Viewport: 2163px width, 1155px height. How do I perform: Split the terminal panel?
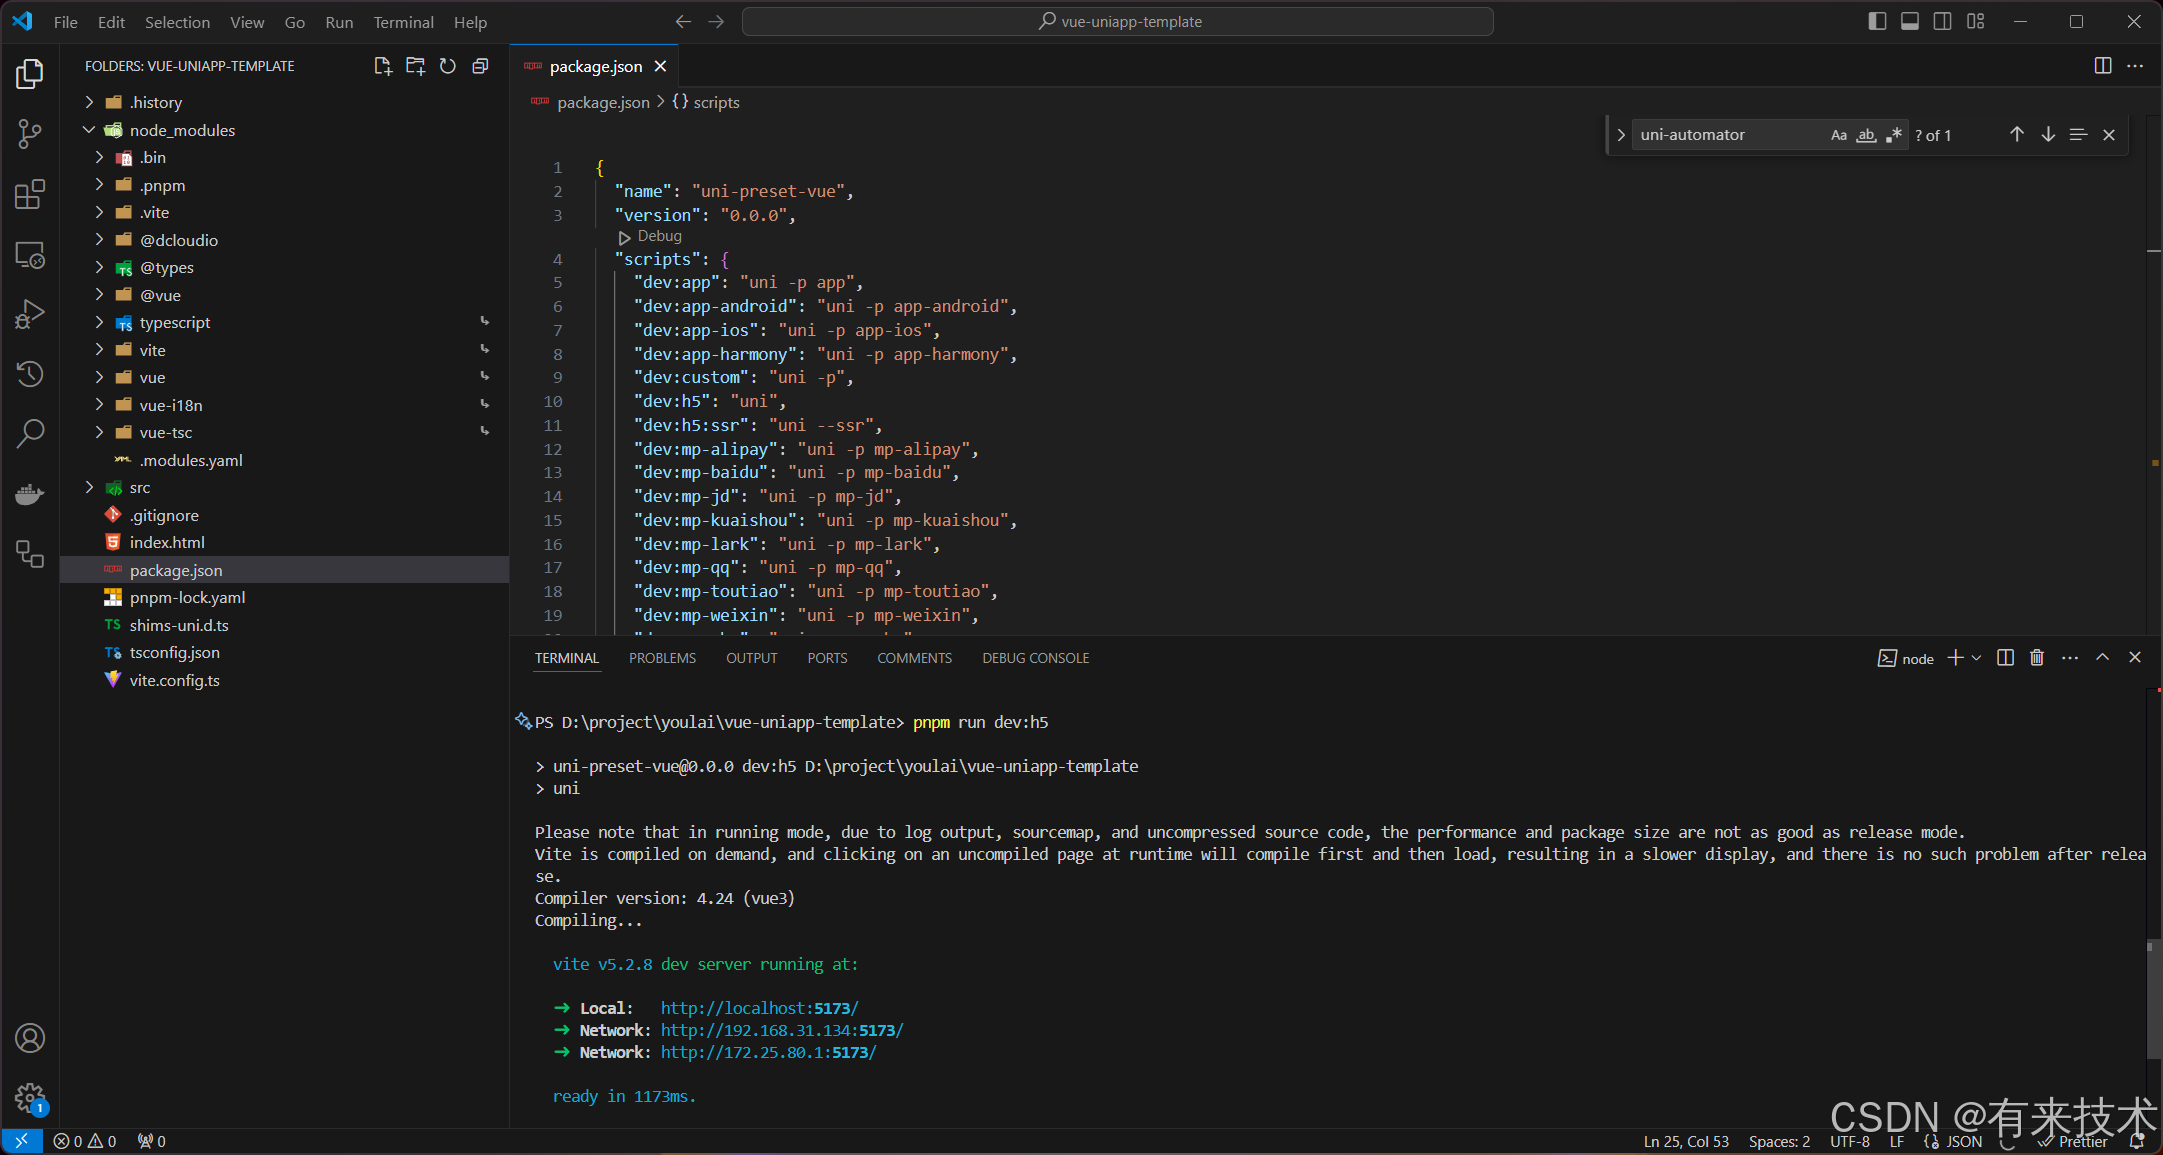(x=2005, y=658)
